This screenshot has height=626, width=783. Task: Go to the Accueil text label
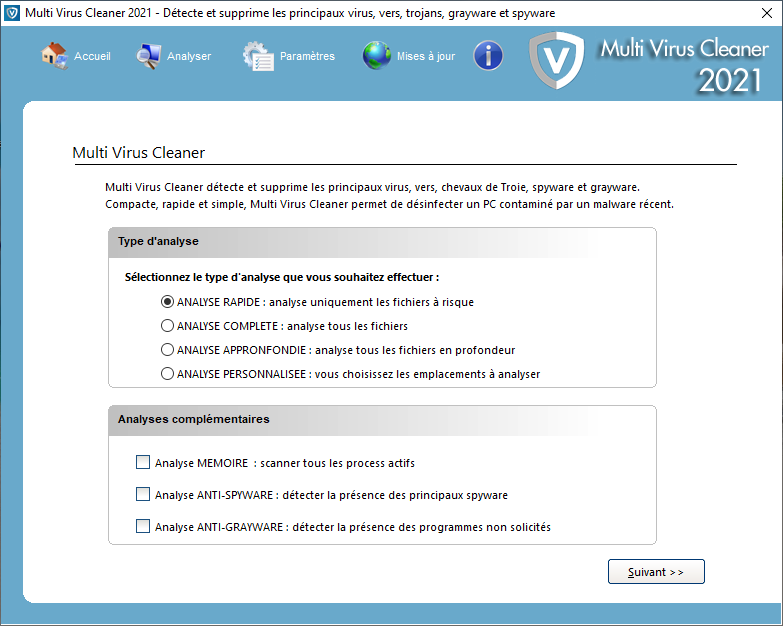coord(92,56)
